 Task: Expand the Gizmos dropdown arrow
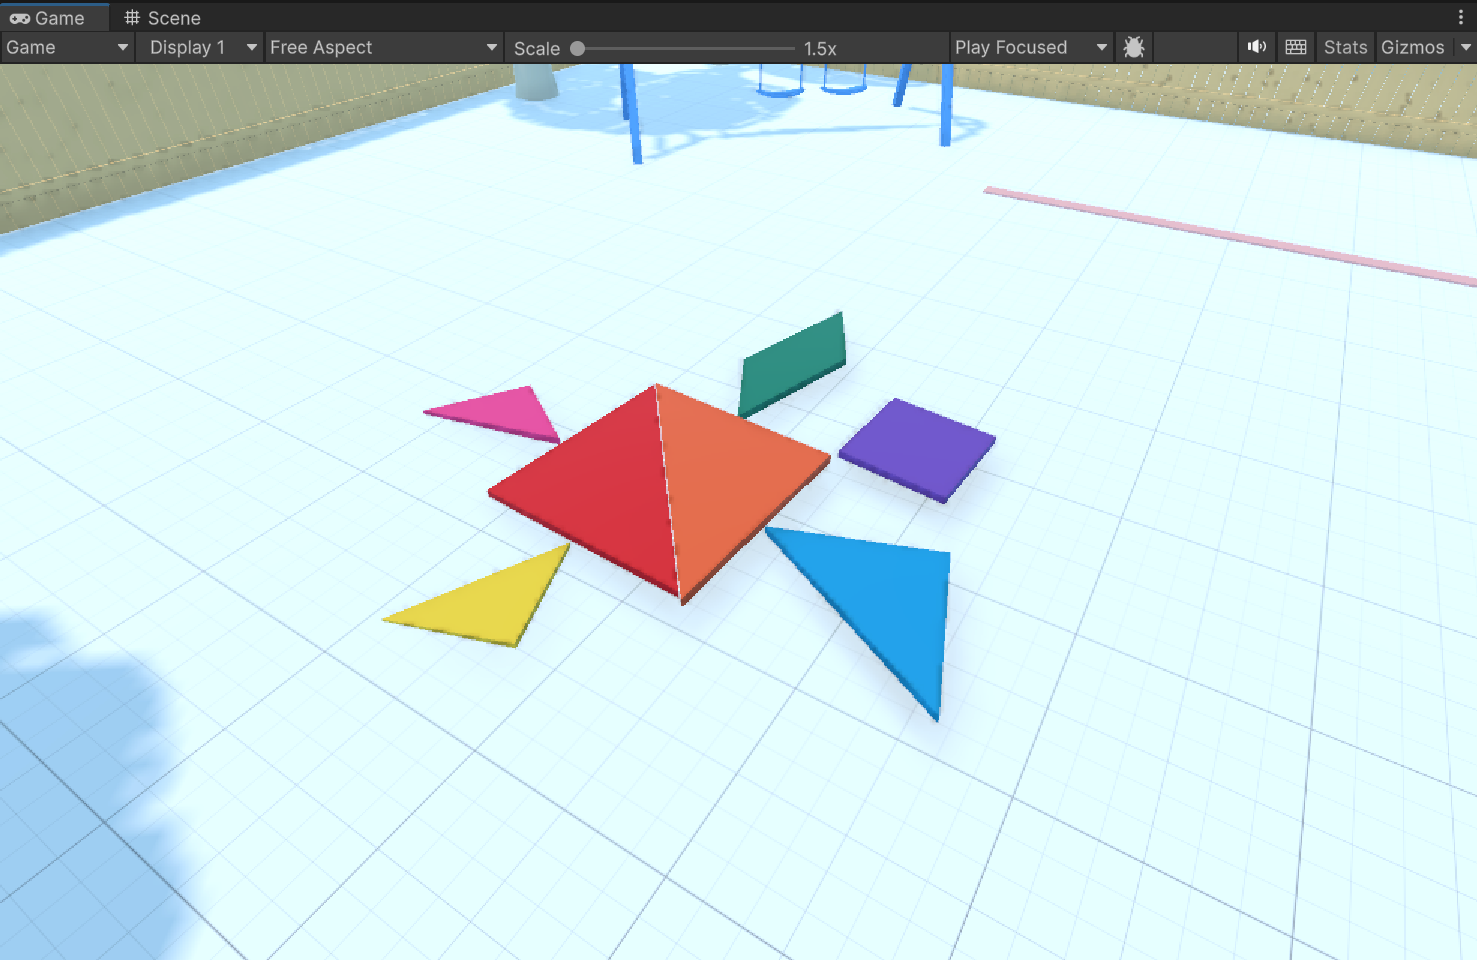(1466, 48)
